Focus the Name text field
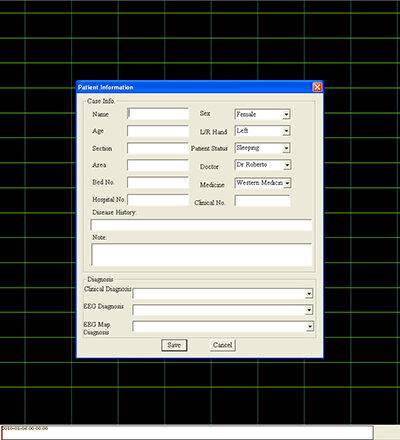This screenshot has width=400, height=440. (x=158, y=114)
